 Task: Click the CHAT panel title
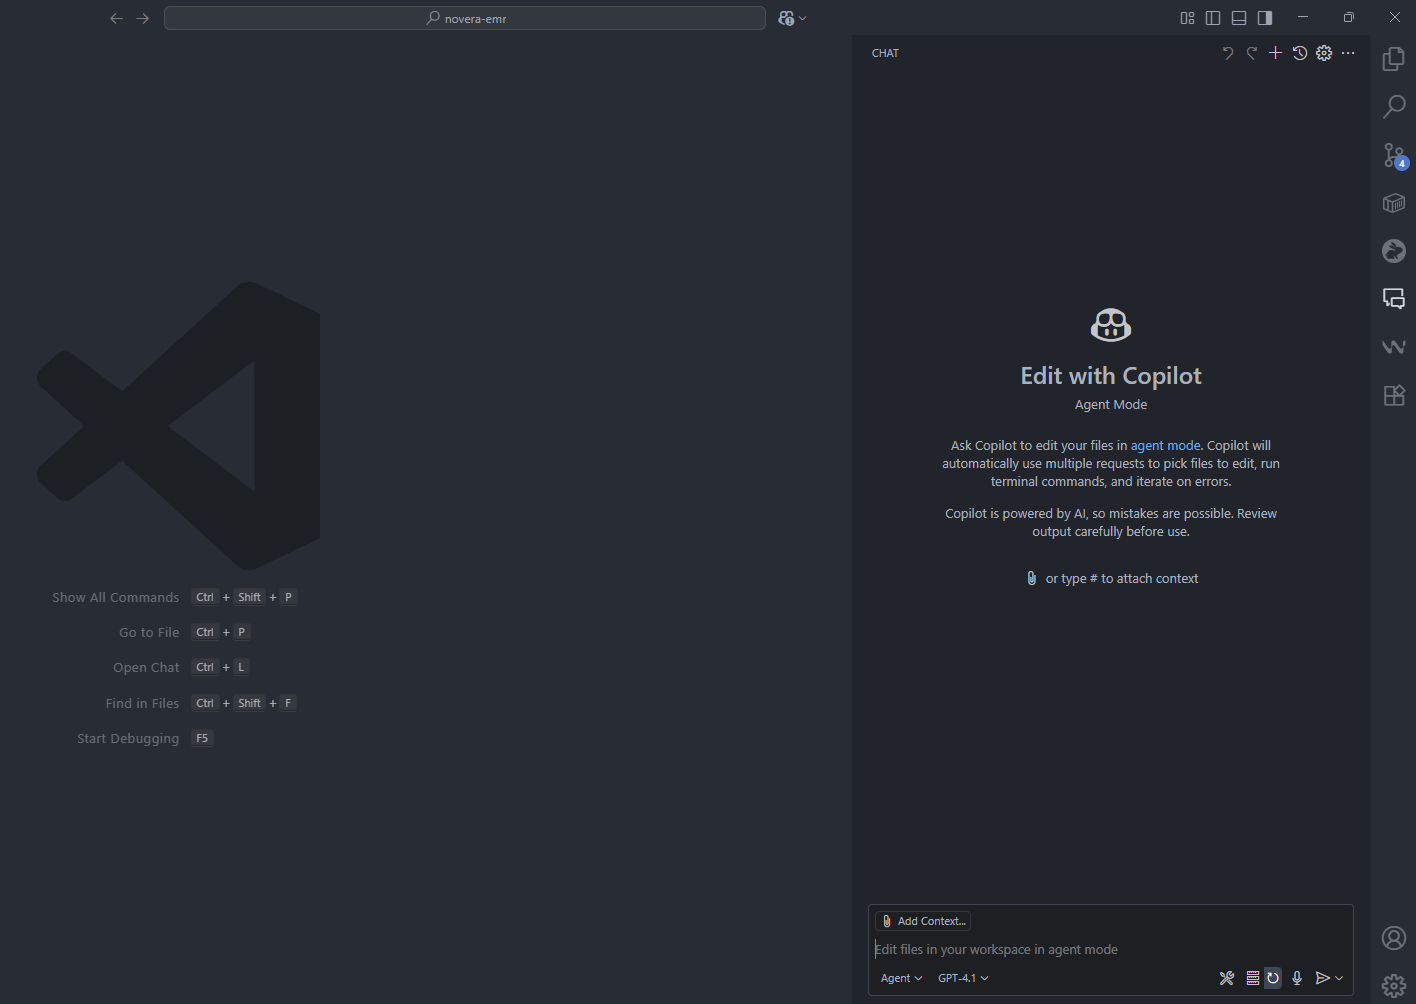pos(885,53)
